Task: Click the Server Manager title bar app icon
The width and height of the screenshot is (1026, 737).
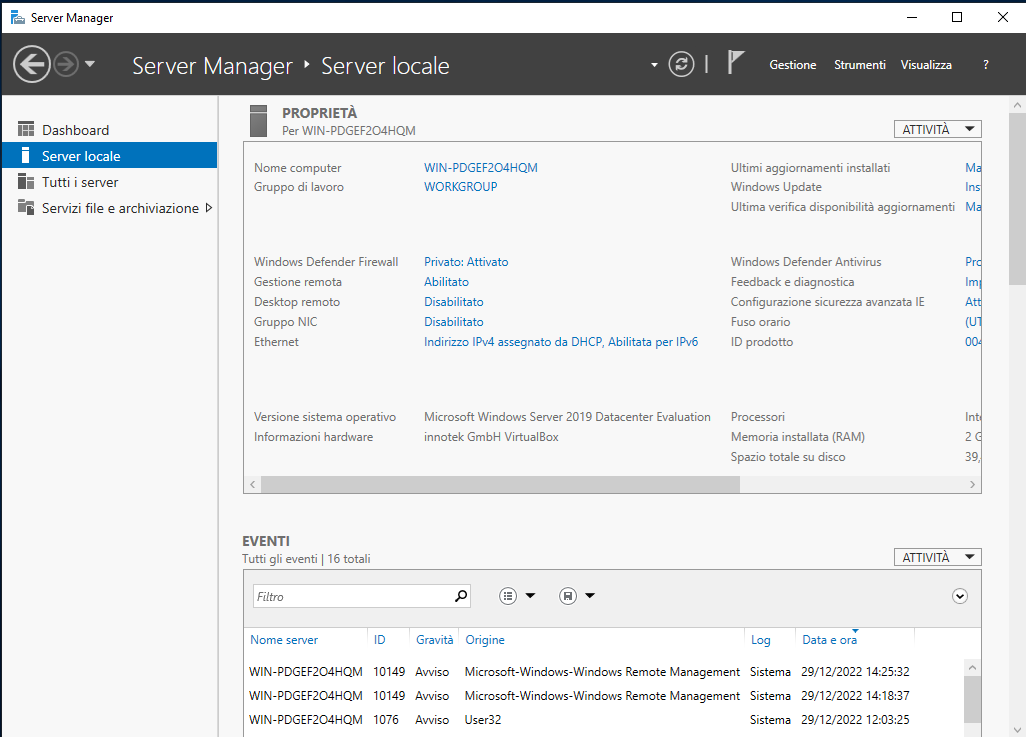Action: (x=18, y=17)
